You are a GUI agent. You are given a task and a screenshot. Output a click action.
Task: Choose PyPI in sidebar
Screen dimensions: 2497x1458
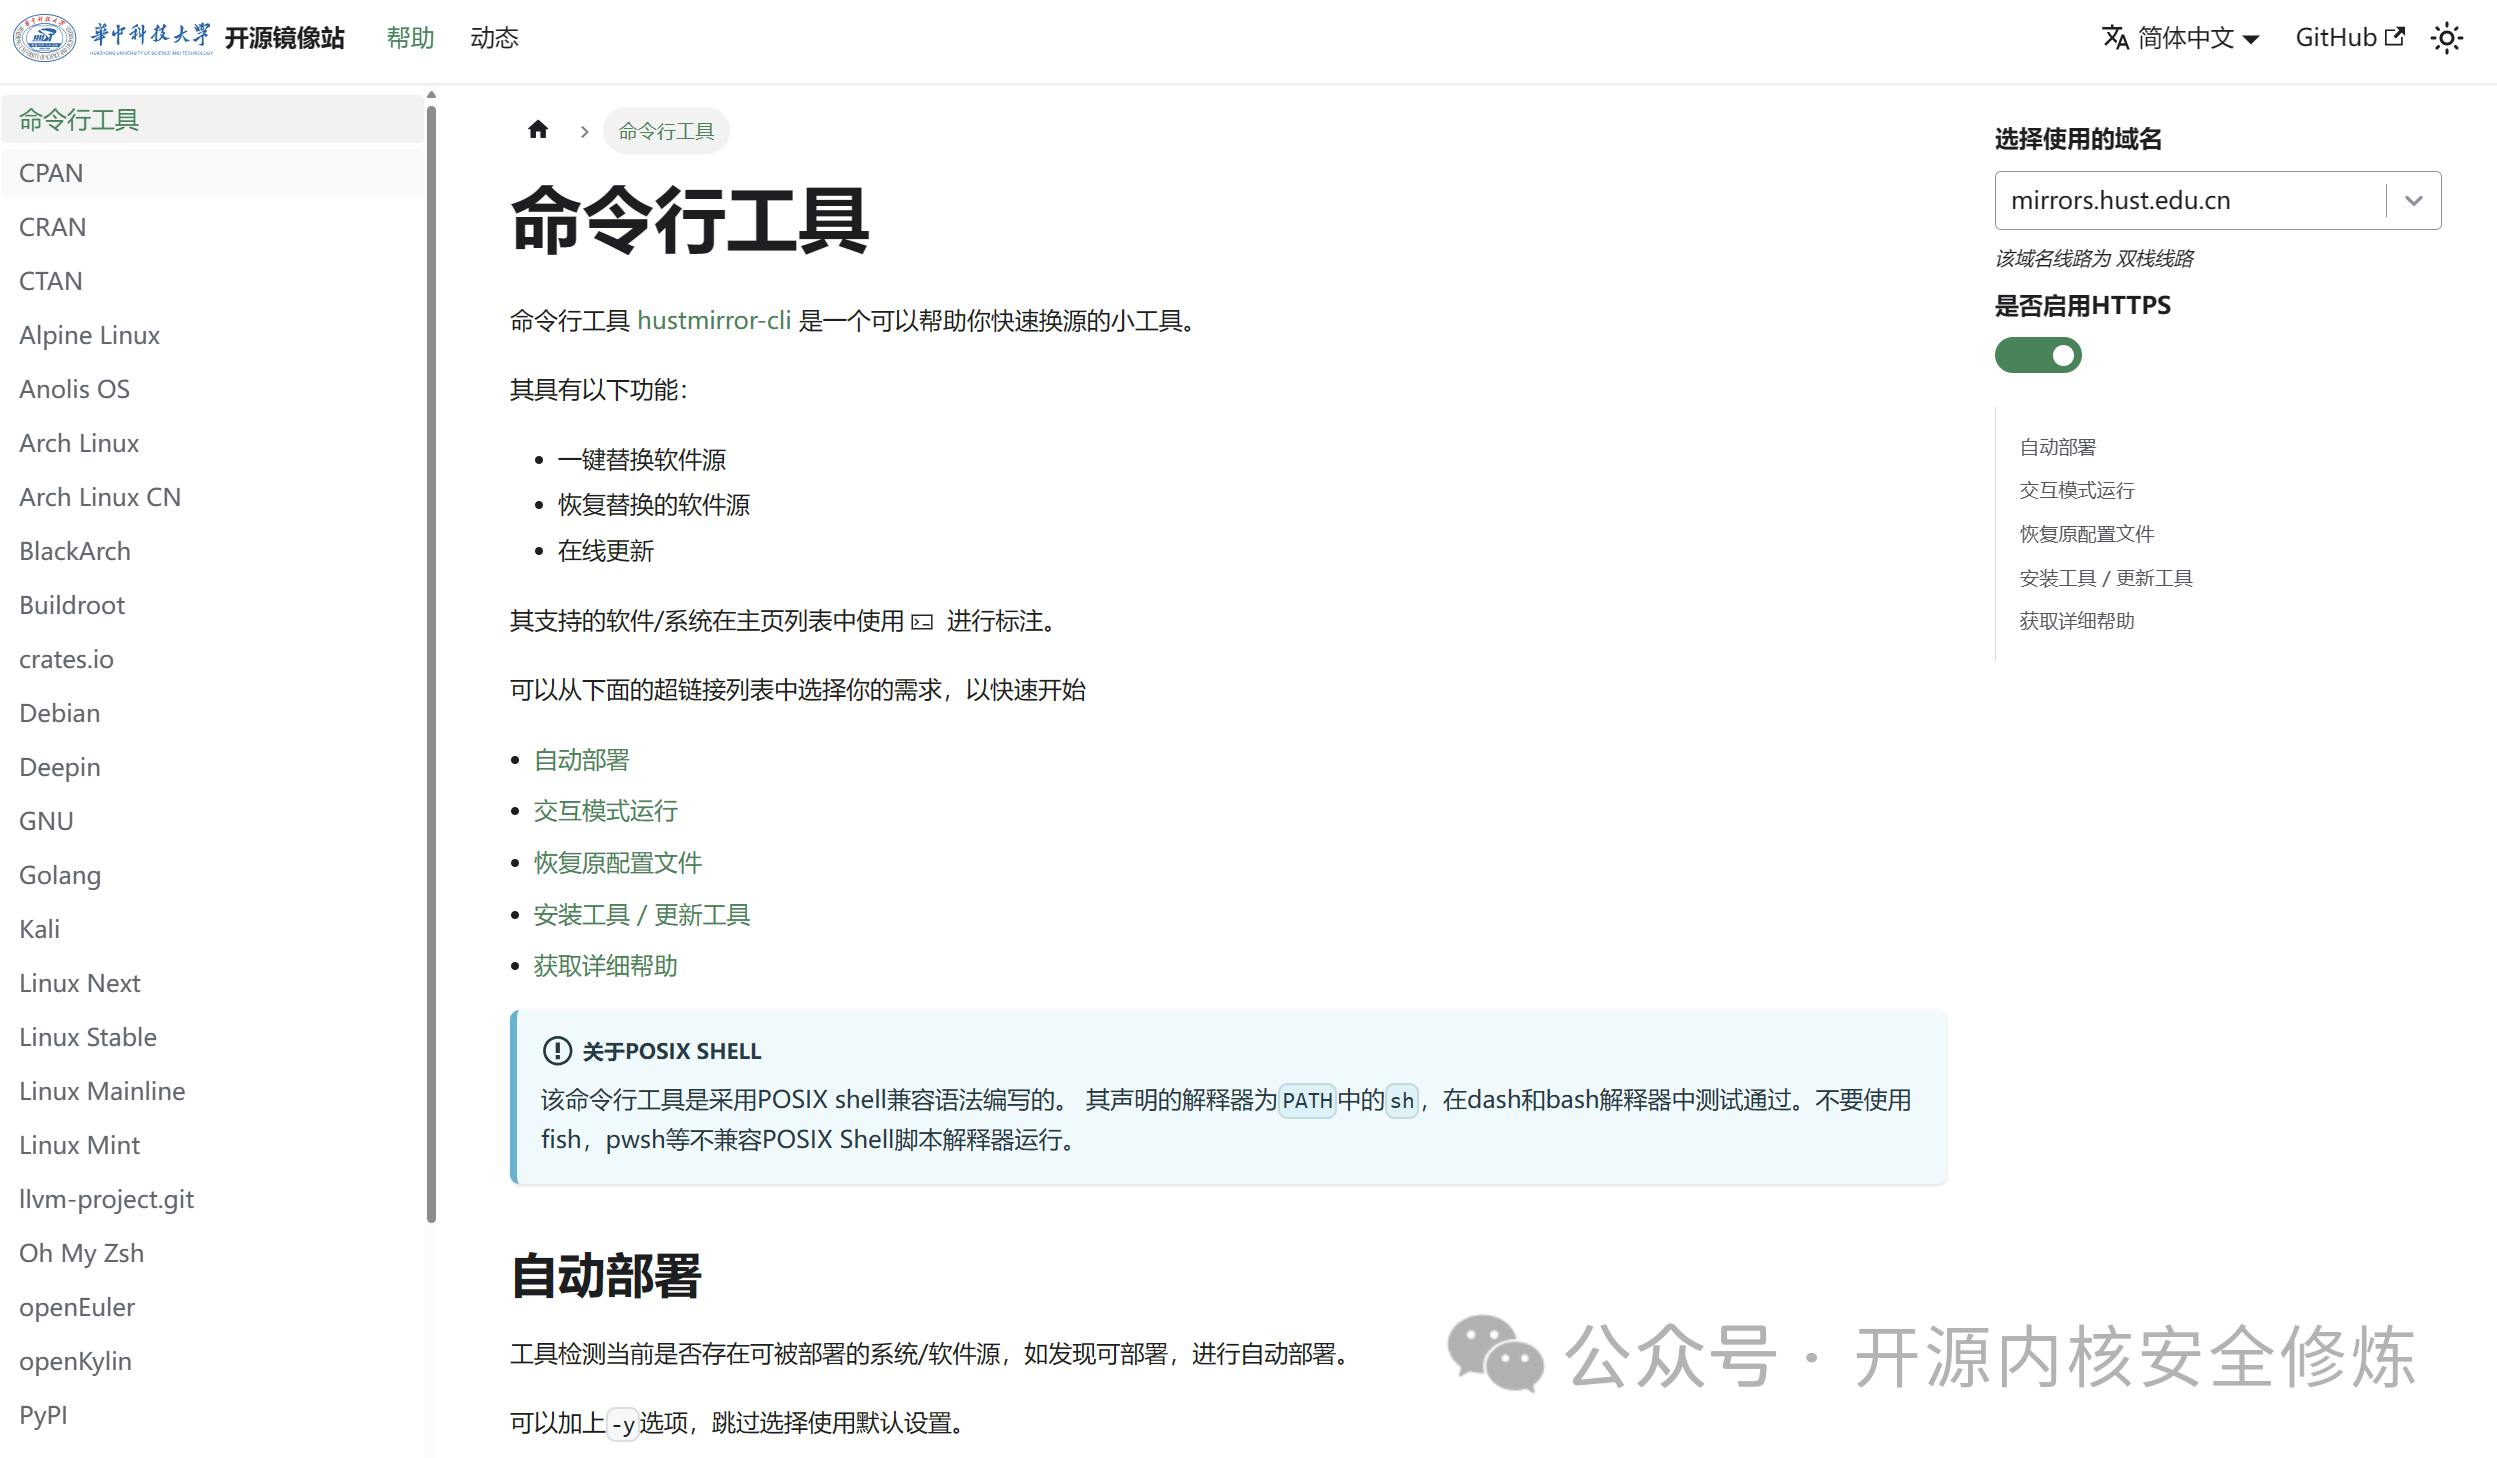212,1415
